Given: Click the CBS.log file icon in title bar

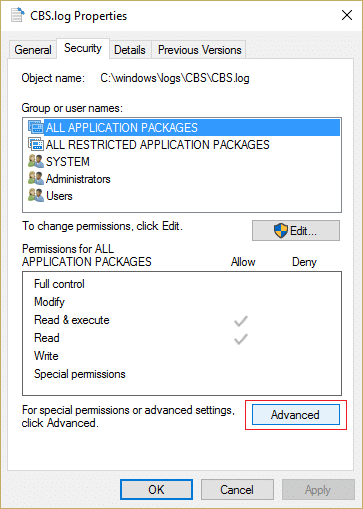Looking at the screenshot, I should click(x=17, y=15).
